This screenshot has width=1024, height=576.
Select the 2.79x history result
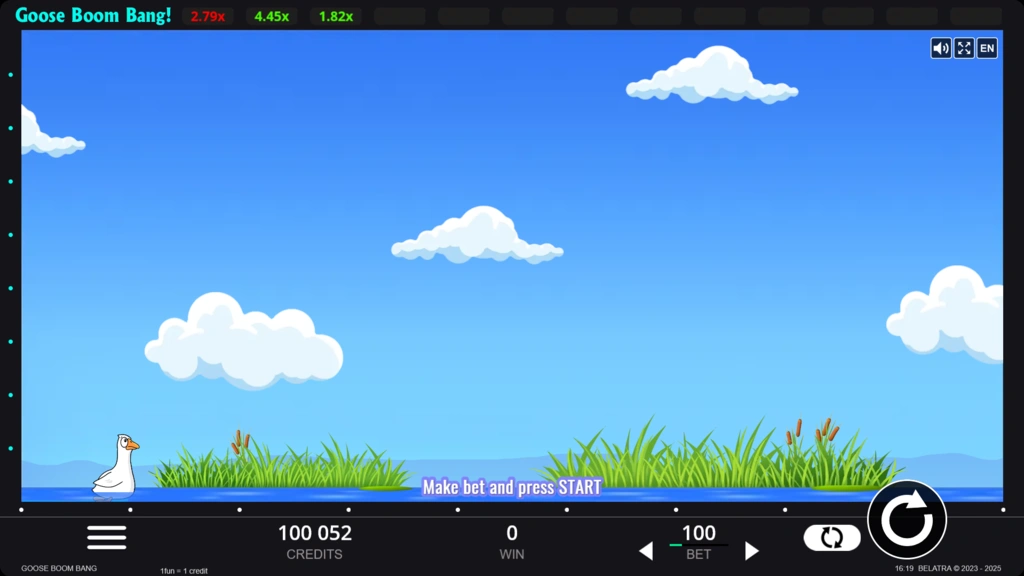(208, 16)
